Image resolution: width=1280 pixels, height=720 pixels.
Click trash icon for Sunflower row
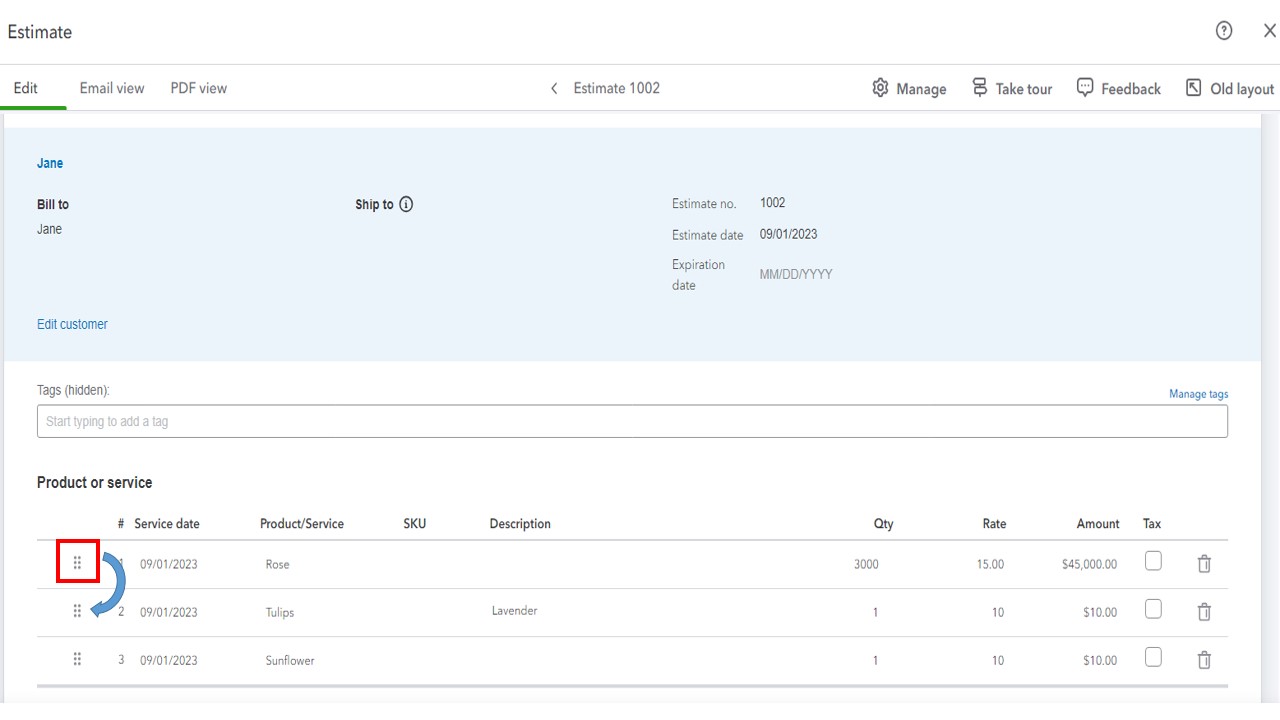tap(1204, 660)
